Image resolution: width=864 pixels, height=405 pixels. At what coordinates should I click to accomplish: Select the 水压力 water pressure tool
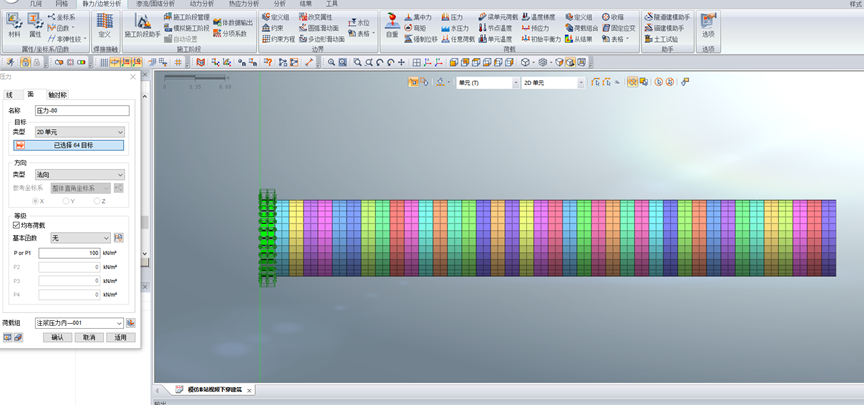click(455, 28)
